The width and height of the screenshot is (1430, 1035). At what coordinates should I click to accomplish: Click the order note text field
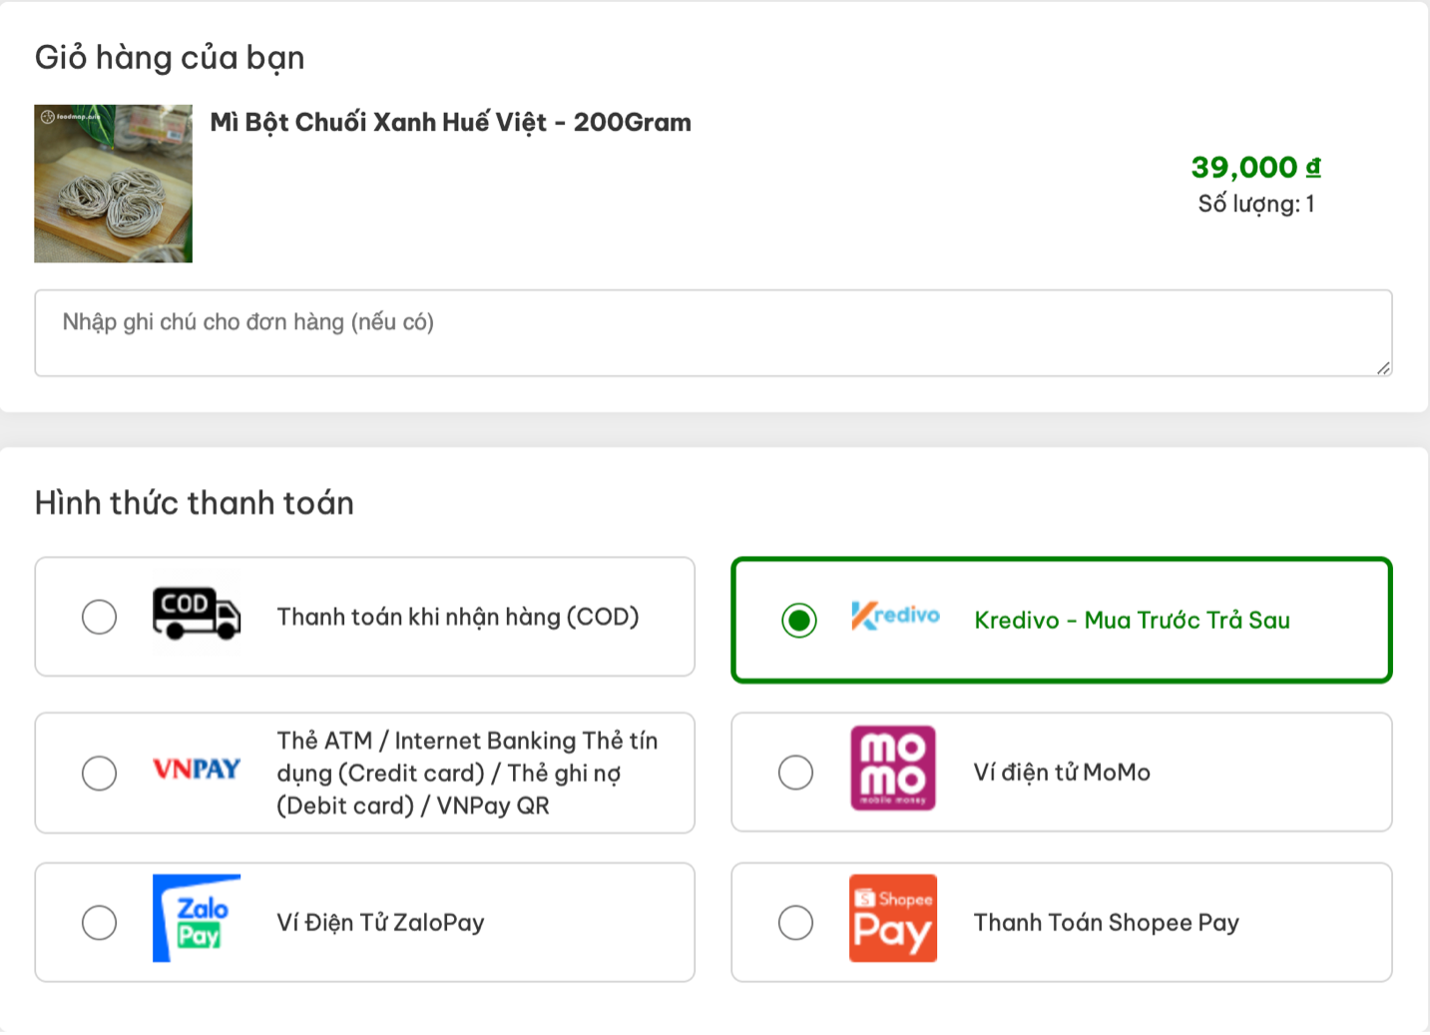pos(712,333)
